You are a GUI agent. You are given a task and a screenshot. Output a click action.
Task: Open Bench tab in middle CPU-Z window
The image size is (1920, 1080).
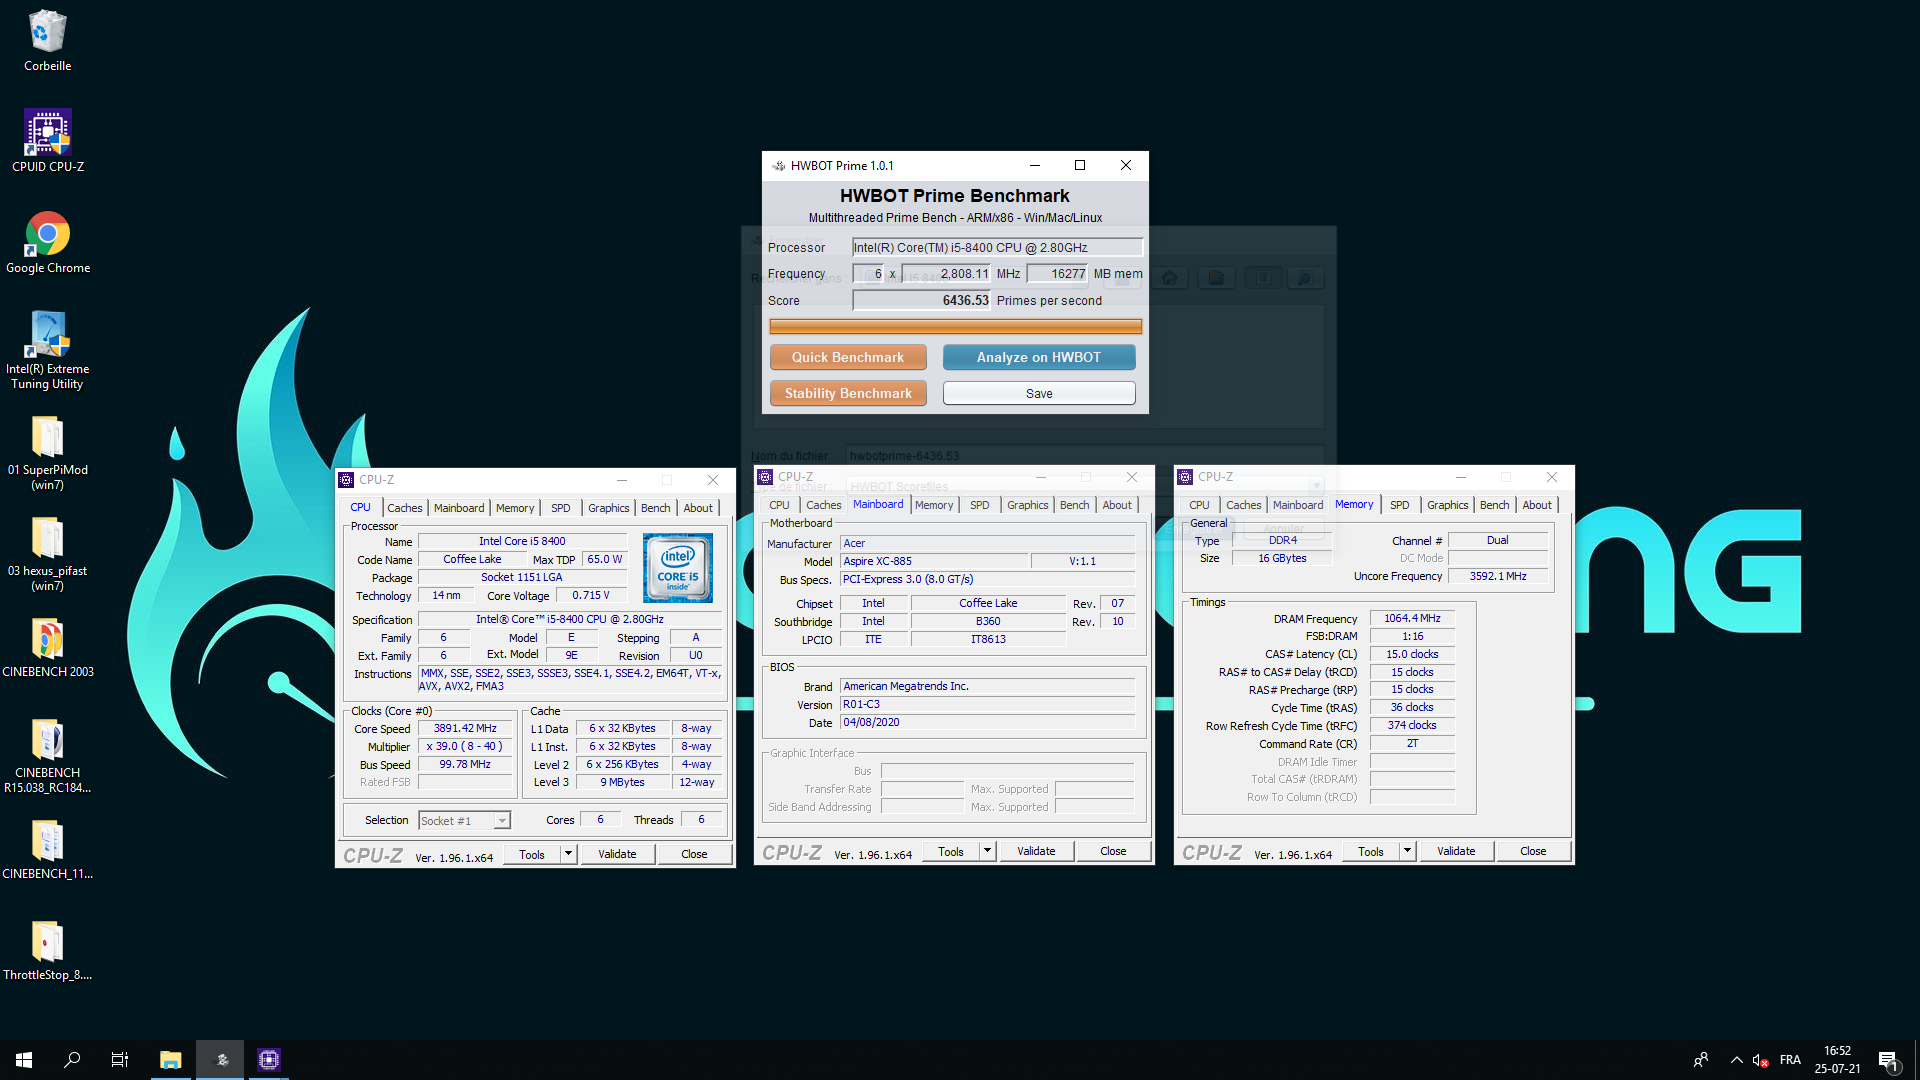[x=1075, y=505]
